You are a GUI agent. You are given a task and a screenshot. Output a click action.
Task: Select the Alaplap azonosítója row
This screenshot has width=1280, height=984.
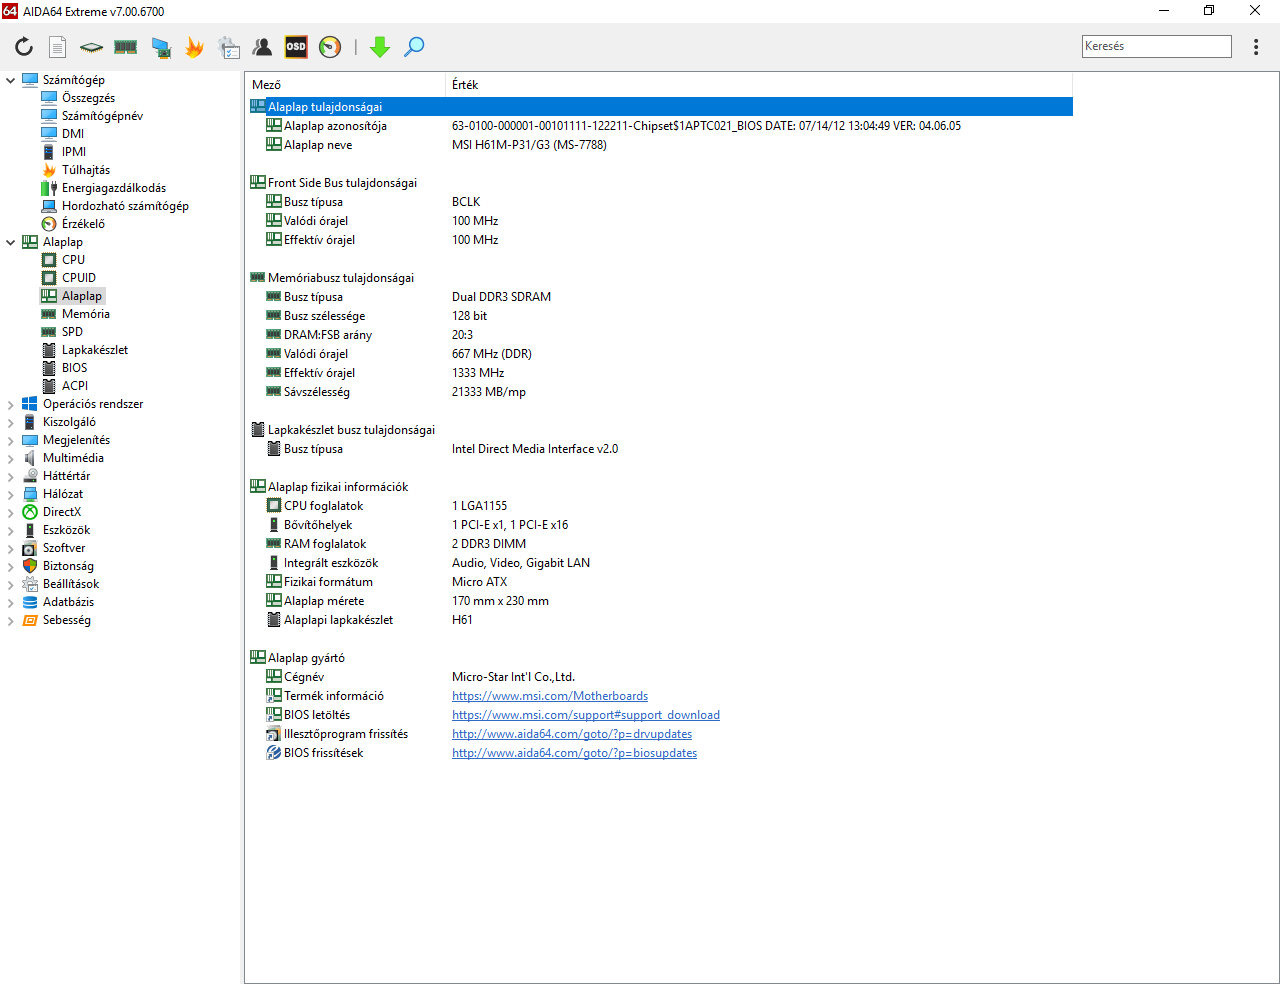pos(660,126)
